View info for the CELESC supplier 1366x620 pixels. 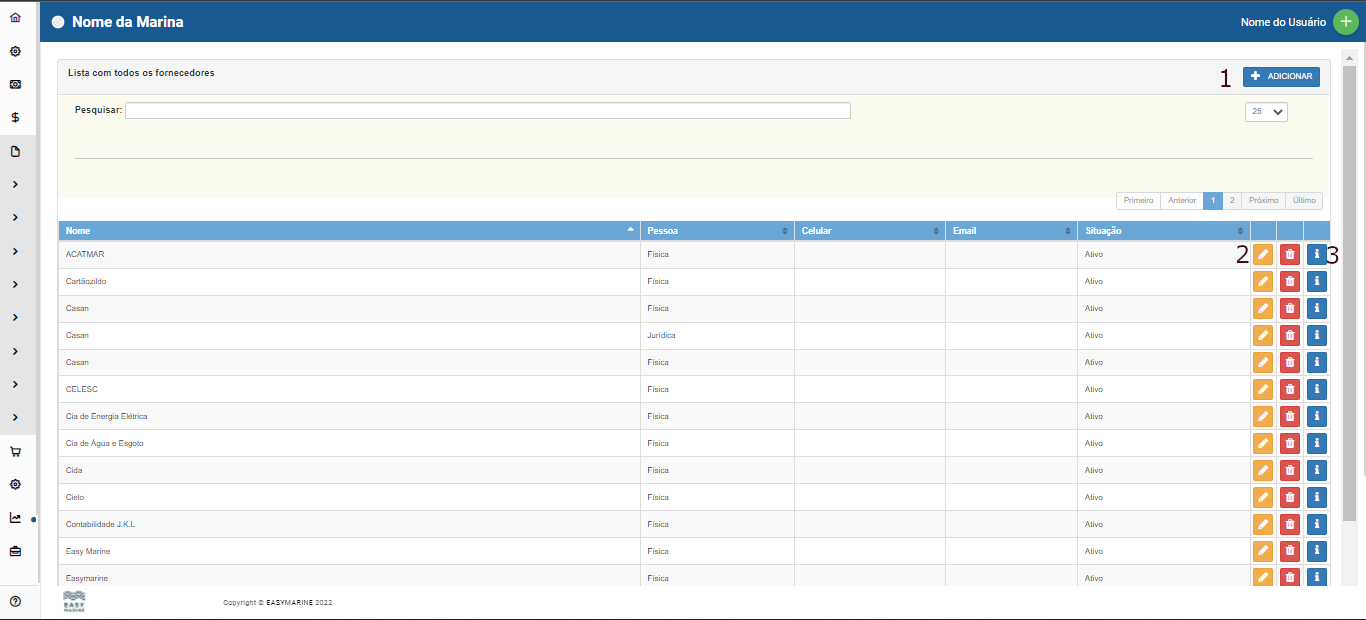(1317, 390)
